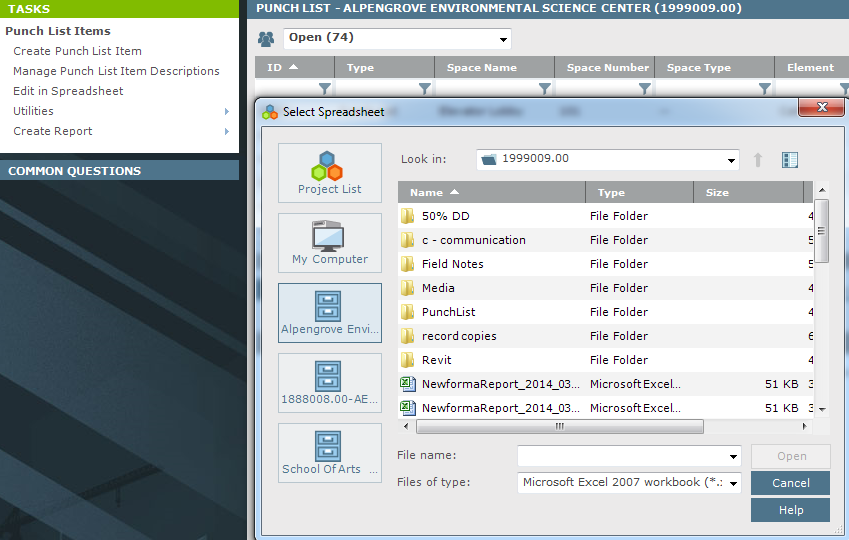This screenshot has height=540, width=849.
Task: Click the disabled Open button
Action: [791, 457]
